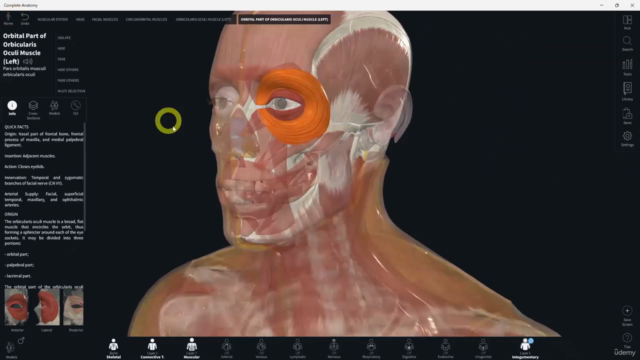The image size is (640, 360).
Task: Toggle the Nervous system layer off/on
Action: click(334, 349)
